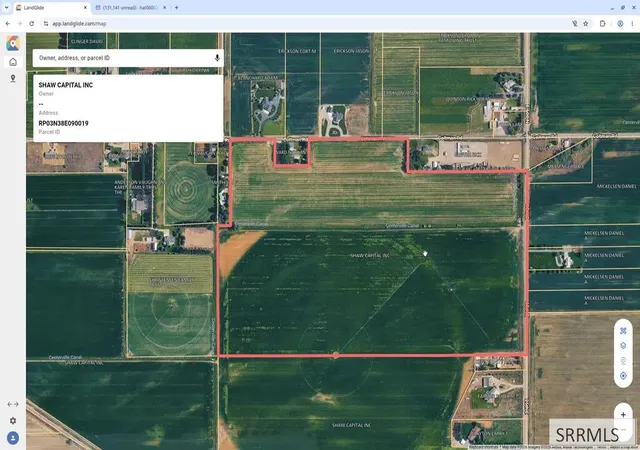Select the ERICKSON CORT M parcel label
This screenshot has width=640, height=450.
click(x=298, y=51)
